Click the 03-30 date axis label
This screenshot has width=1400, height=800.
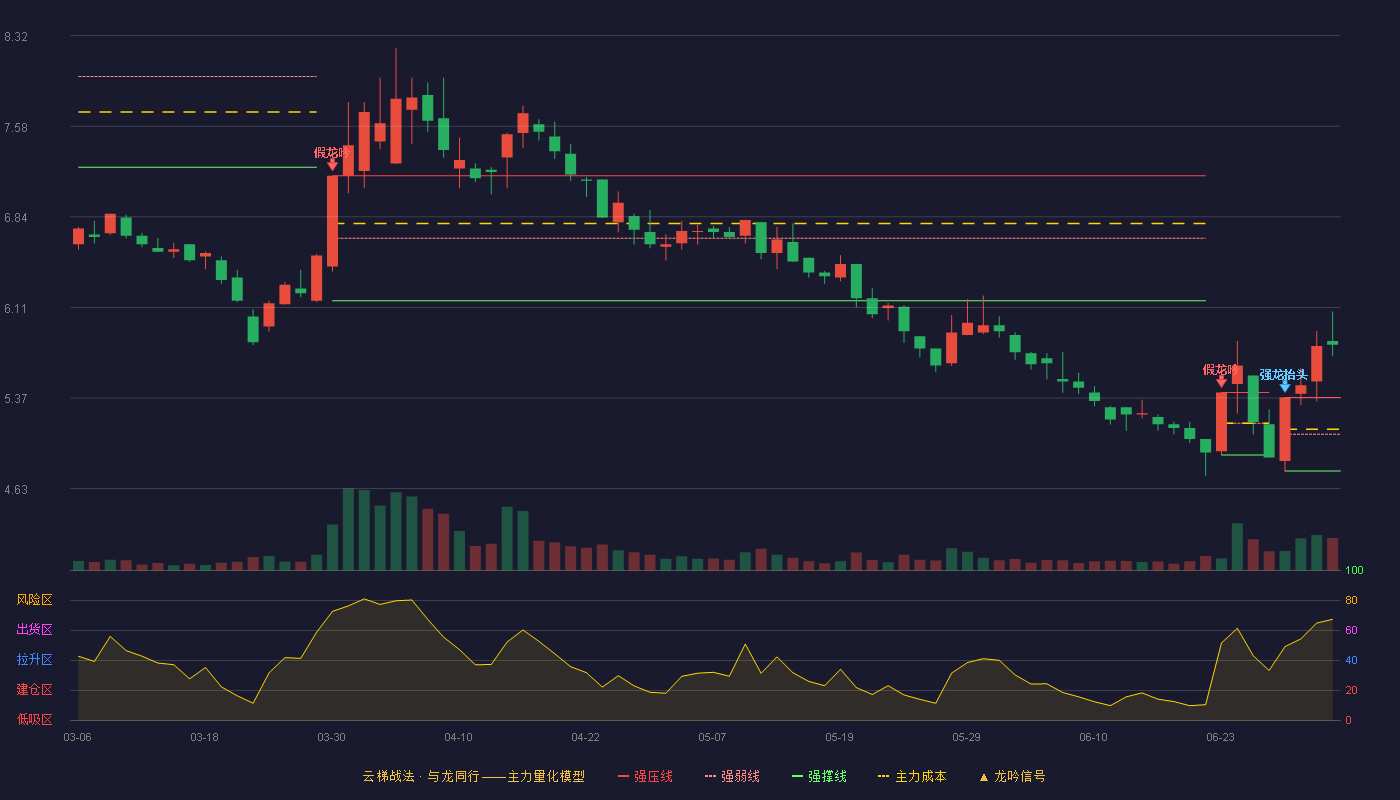(x=331, y=737)
